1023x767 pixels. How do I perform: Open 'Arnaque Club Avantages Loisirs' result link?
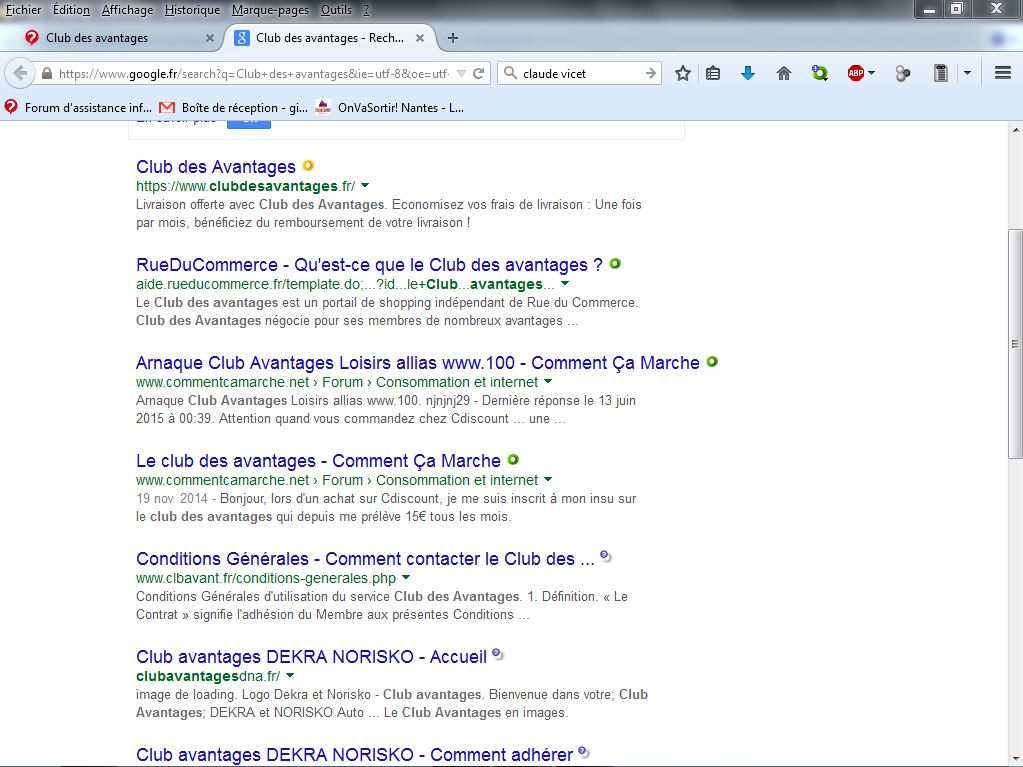(418, 363)
